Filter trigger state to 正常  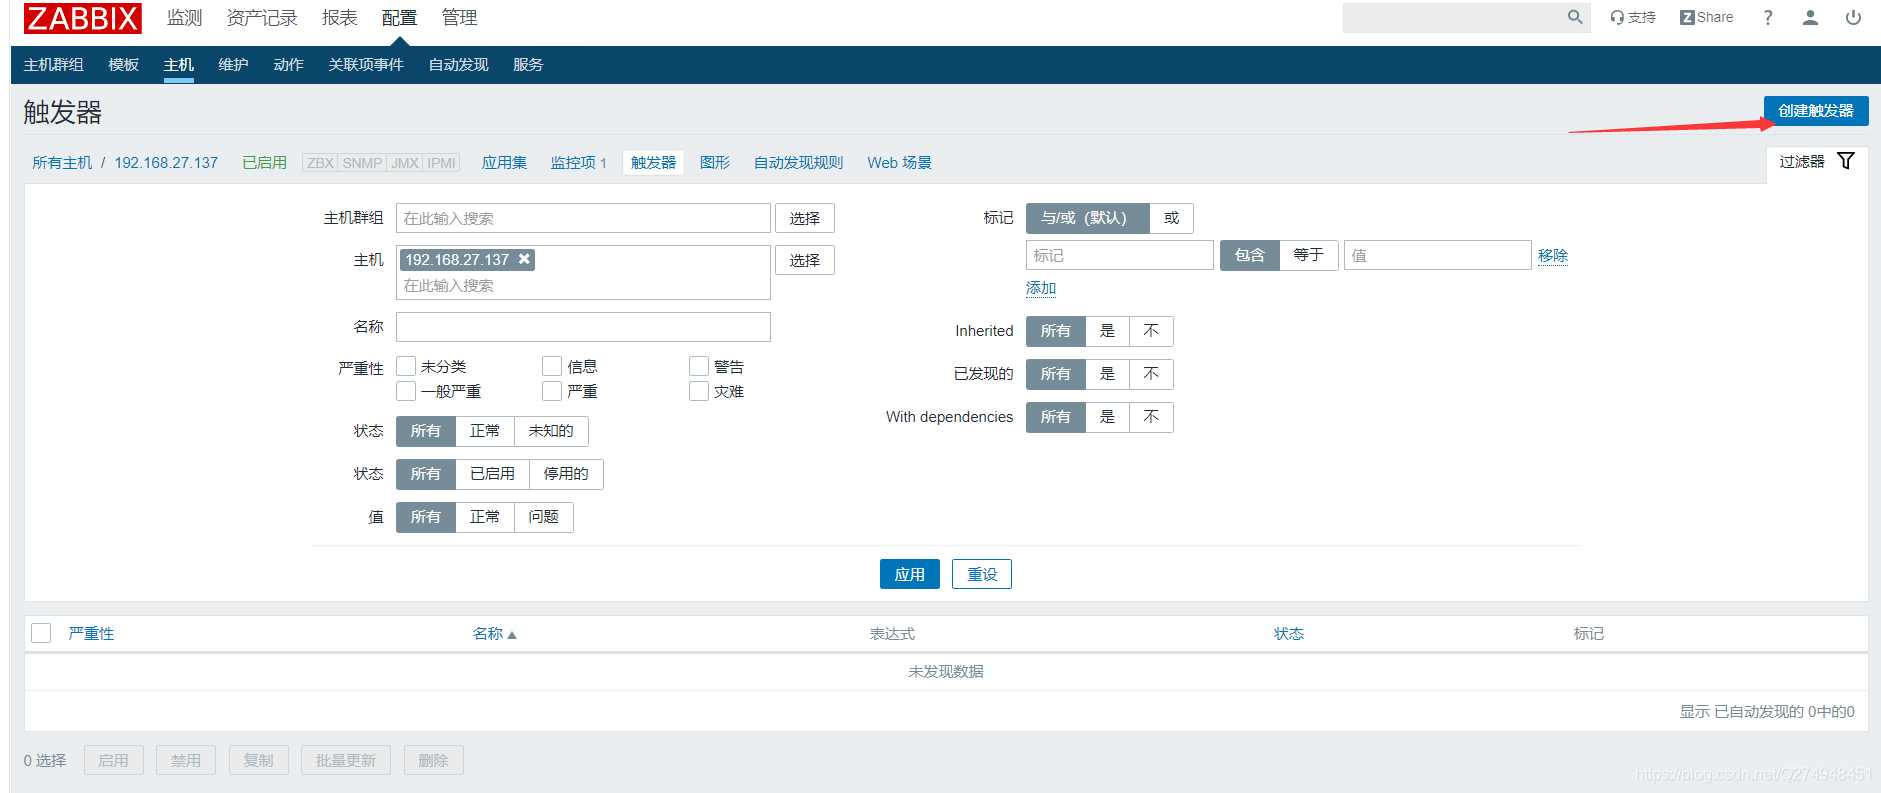pyautogui.click(x=485, y=431)
